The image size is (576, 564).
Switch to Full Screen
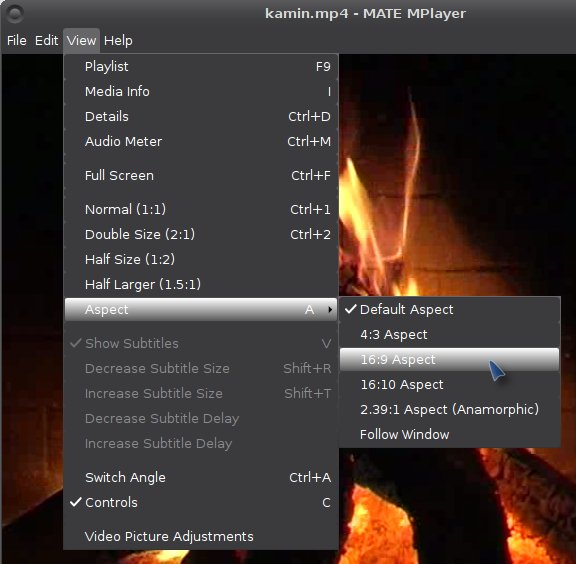coord(201,176)
